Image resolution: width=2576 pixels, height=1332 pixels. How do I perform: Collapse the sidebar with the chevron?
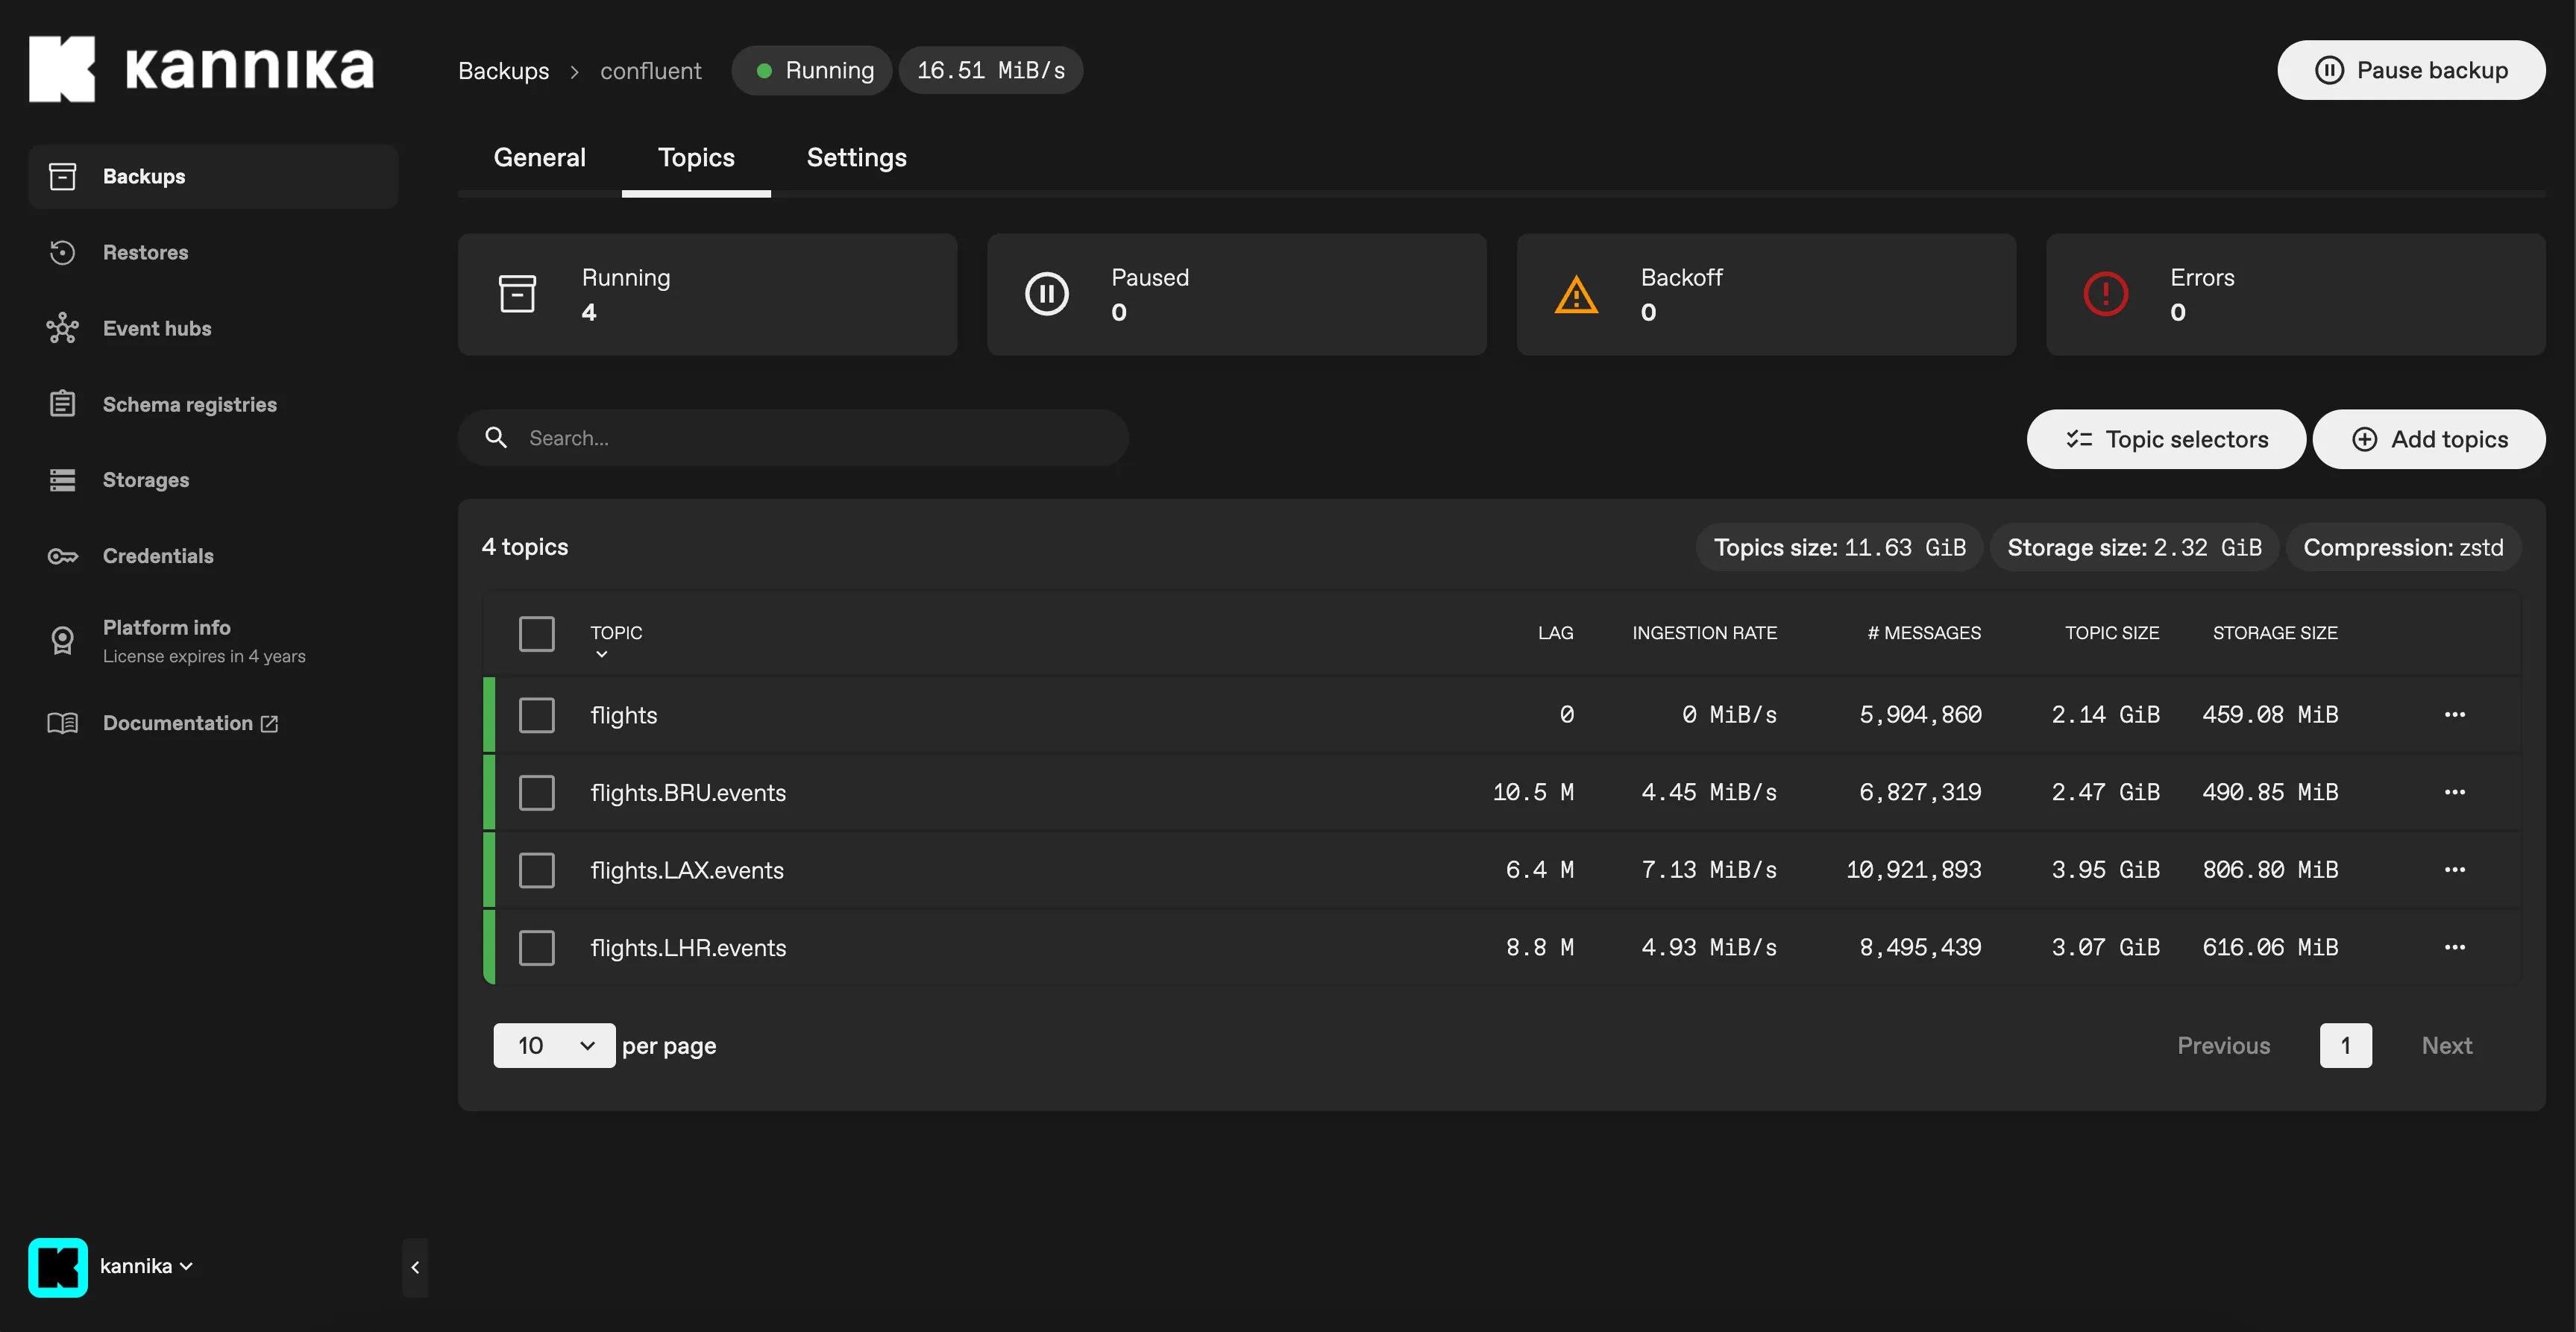(416, 1267)
